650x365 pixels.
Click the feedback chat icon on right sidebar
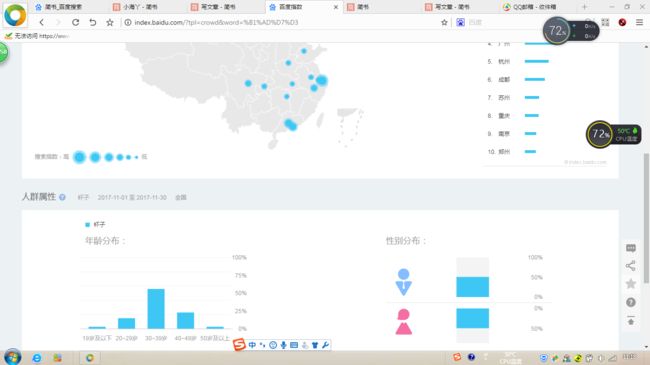tap(631, 248)
